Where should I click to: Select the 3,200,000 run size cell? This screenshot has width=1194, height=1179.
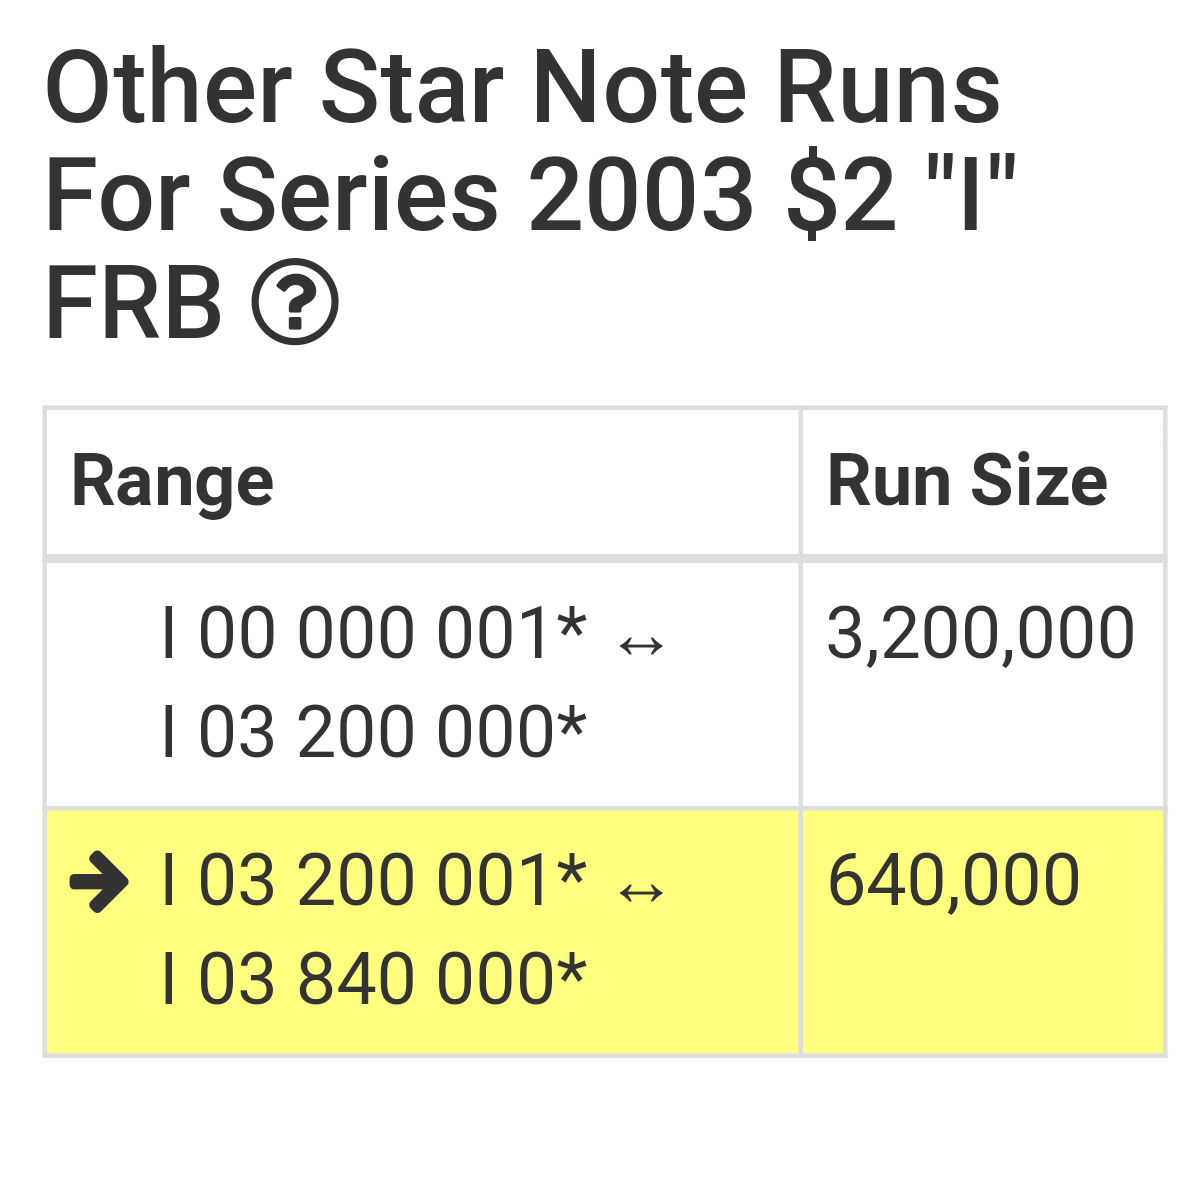982,685
